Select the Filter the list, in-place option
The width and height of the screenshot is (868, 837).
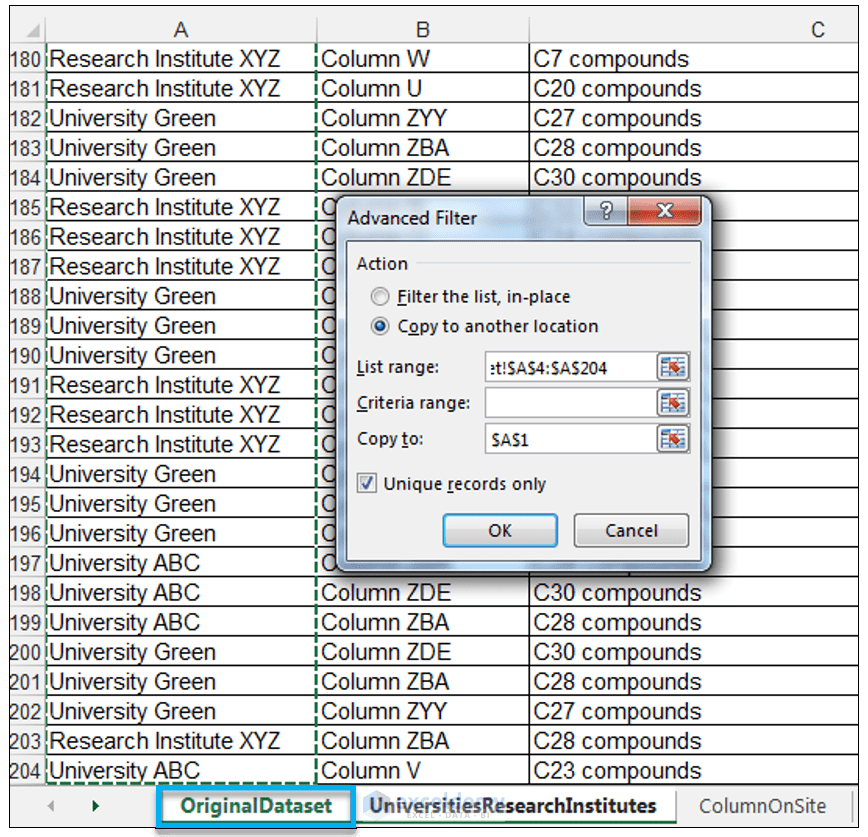click(x=380, y=297)
